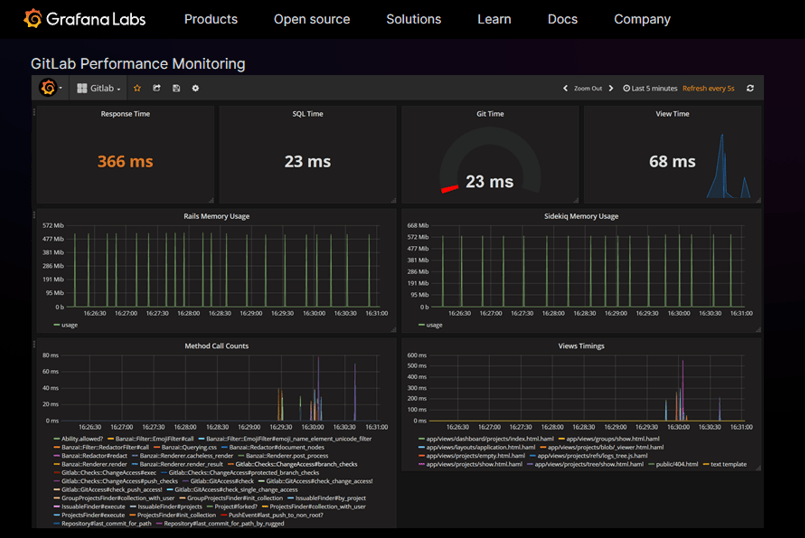Click the public/404.html legend color swatch
Image resolution: width=805 pixels, height=538 pixels.
(651, 465)
